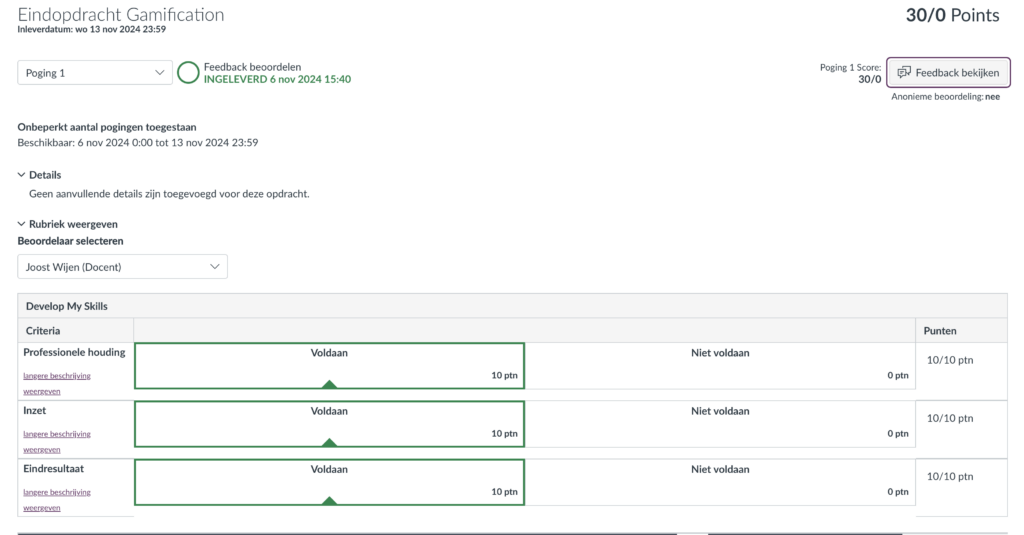This screenshot has width=1024, height=535.
Task: Open the Joost Wijen (Docent) grader dropdown
Action: click(123, 267)
